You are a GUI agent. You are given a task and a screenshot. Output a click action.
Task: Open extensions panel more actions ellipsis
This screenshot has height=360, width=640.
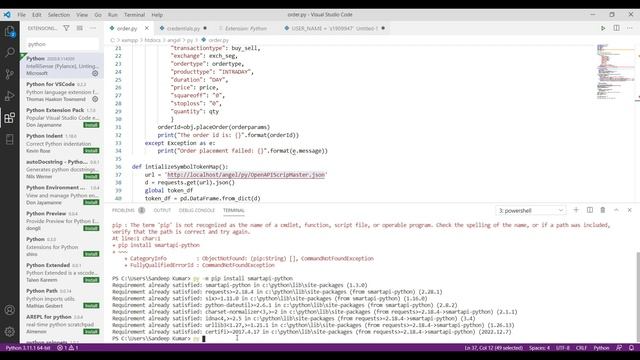(x=93, y=28)
